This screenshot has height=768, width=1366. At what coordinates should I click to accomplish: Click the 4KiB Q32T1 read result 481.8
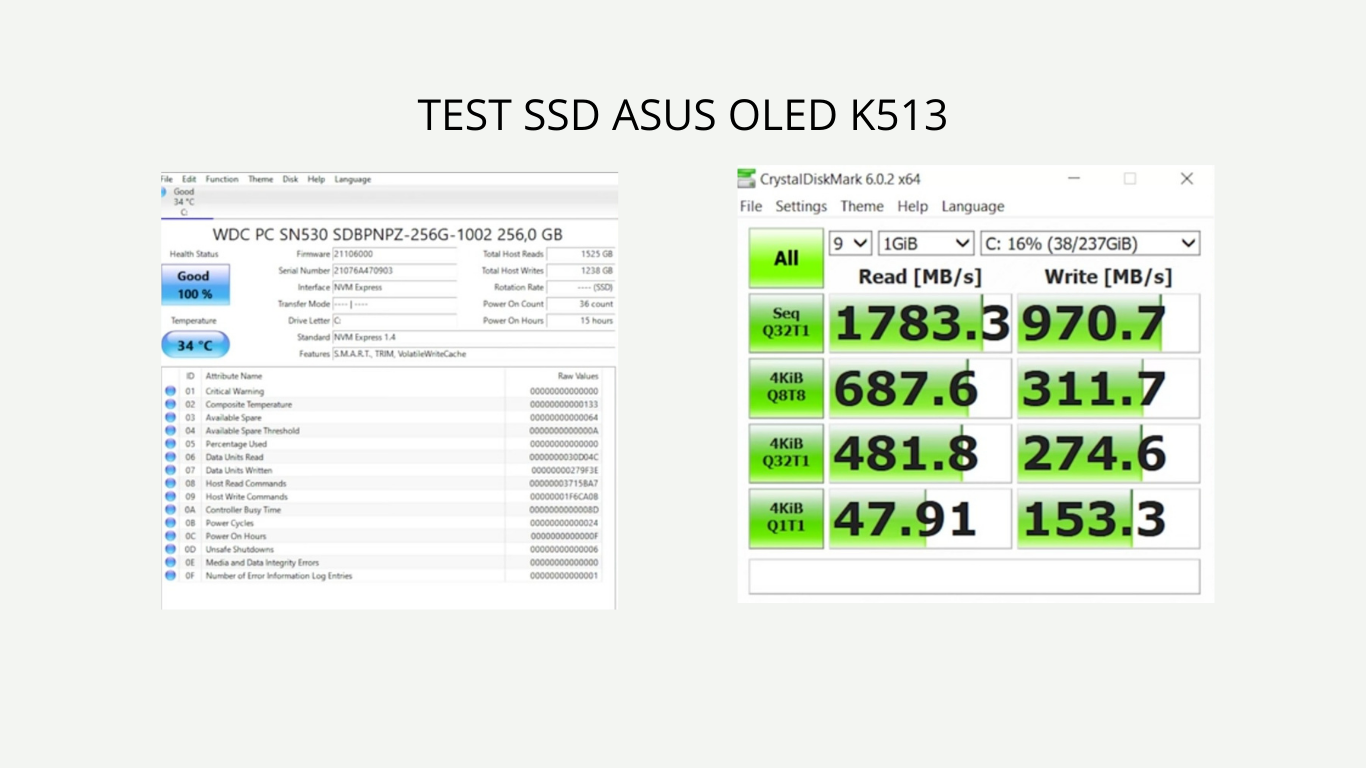coord(920,454)
